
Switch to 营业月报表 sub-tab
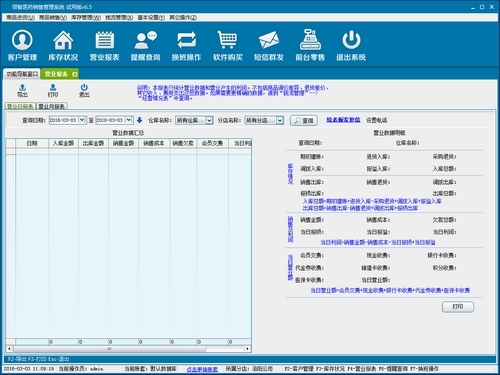[x=52, y=106]
